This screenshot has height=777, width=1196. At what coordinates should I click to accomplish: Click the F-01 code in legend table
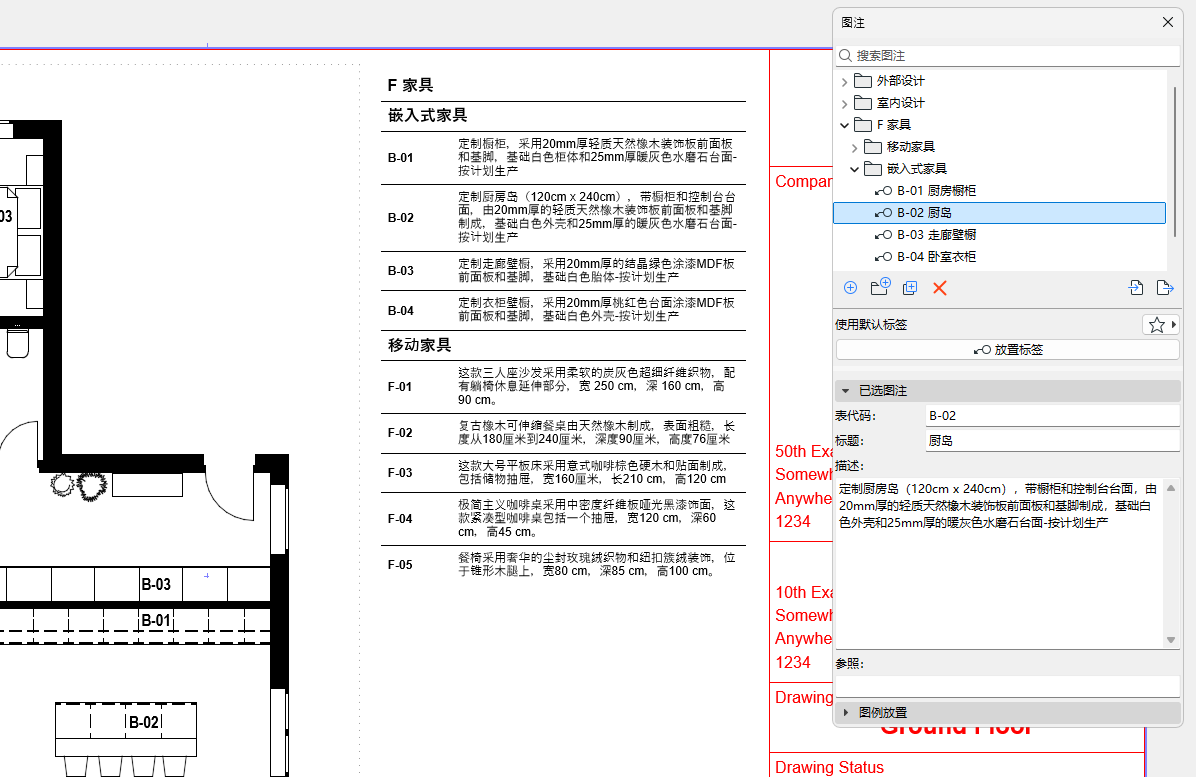coord(400,387)
